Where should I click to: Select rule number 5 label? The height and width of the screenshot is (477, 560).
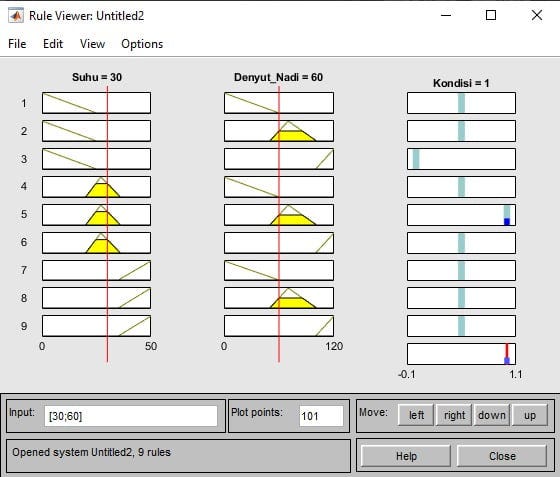click(24, 214)
